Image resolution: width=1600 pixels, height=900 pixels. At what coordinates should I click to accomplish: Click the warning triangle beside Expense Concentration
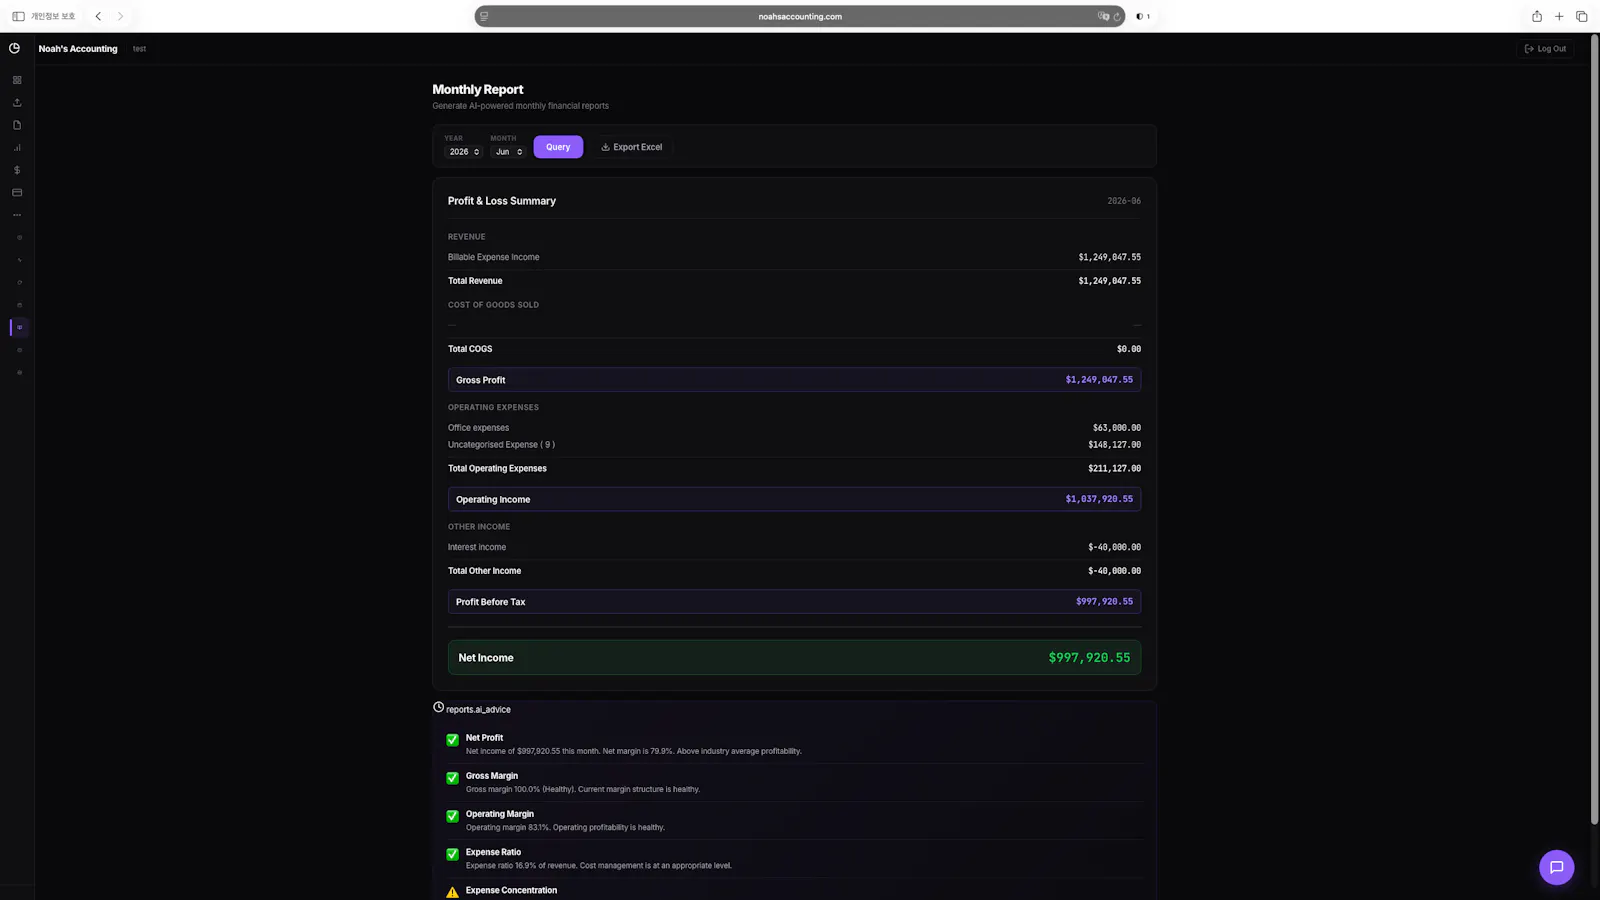click(452, 892)
